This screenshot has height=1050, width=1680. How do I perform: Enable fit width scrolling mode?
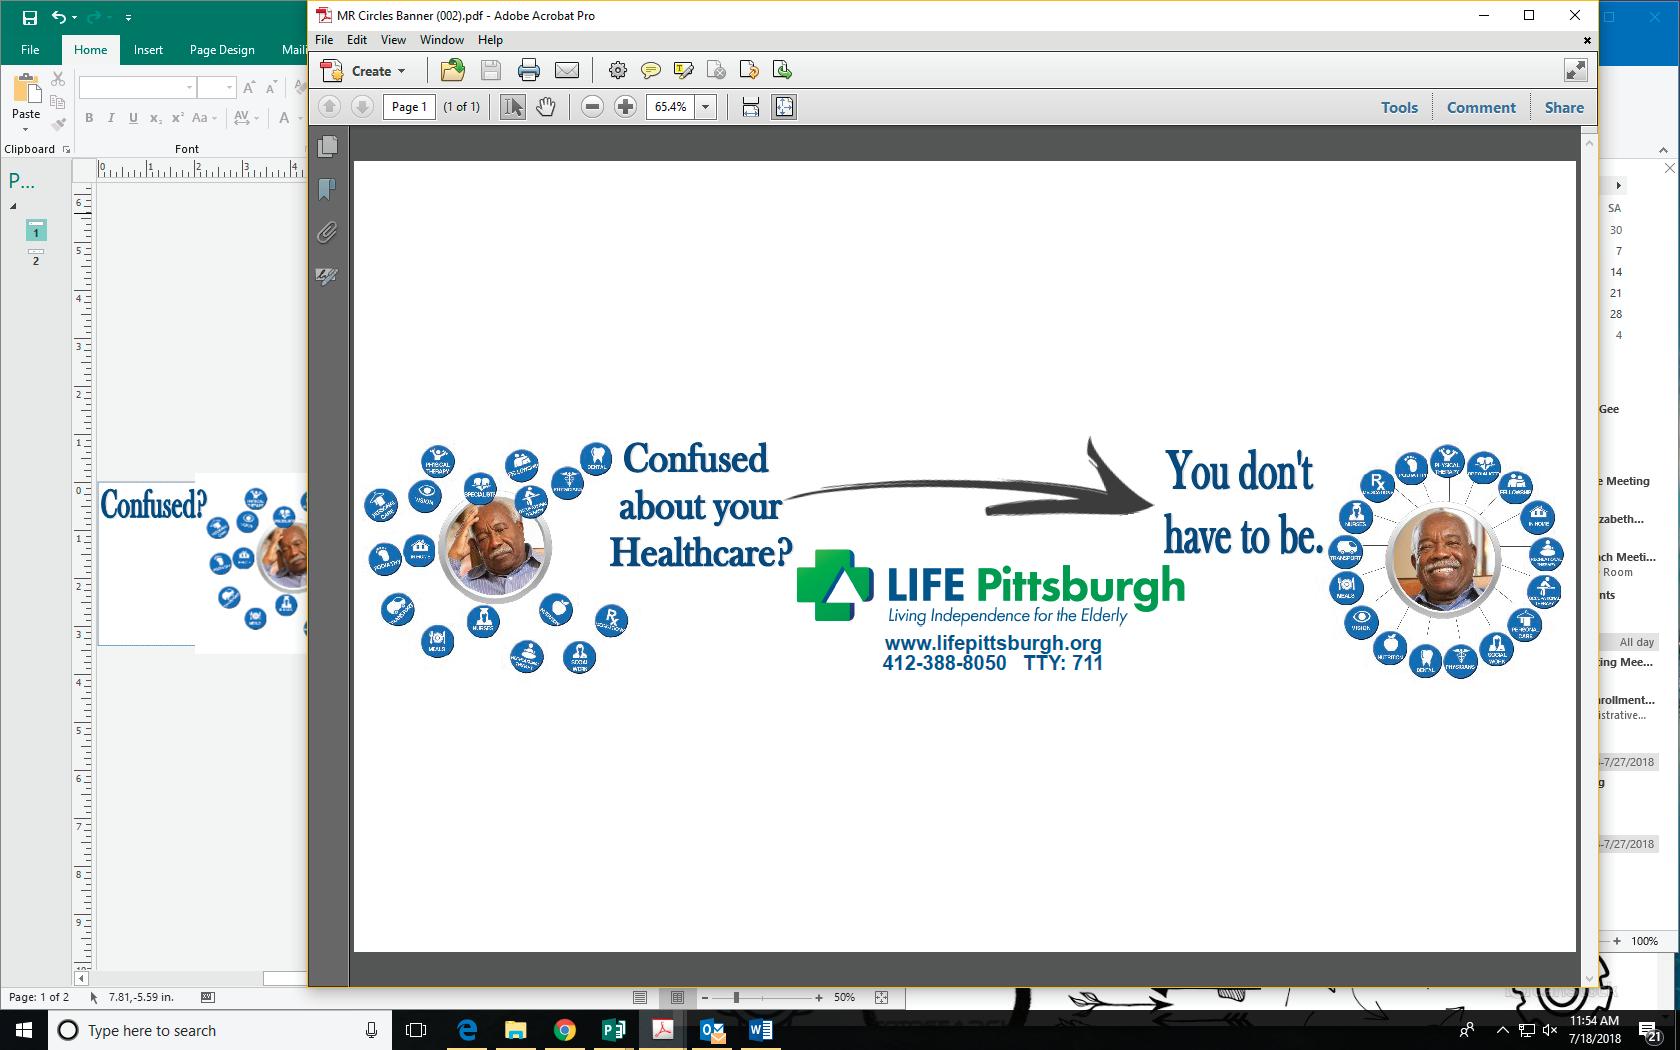click(751, 107)
